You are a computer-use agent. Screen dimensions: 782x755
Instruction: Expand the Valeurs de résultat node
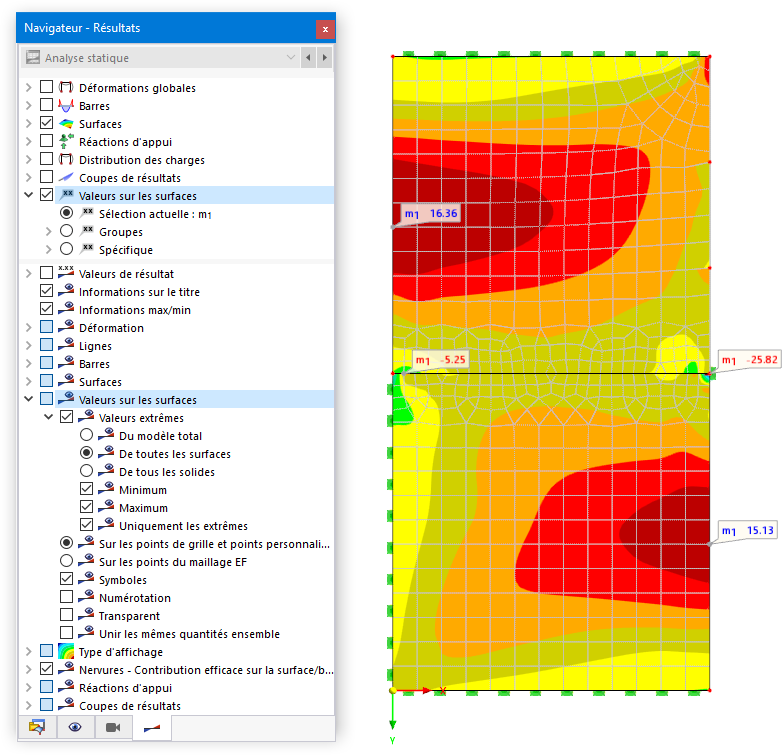pos(29,273)
